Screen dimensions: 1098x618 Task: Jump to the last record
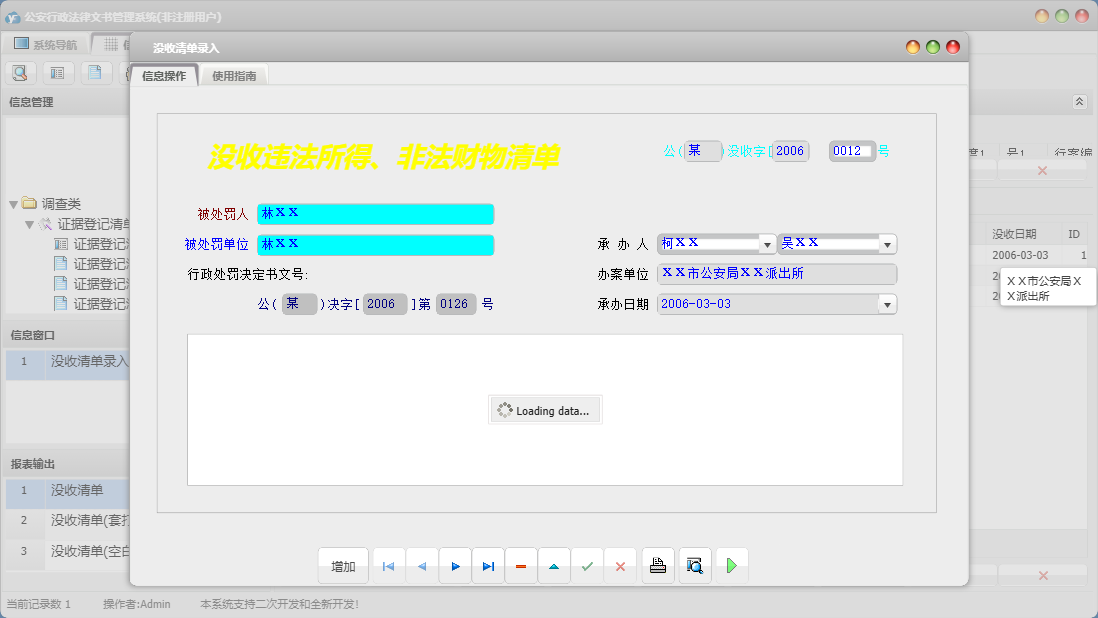coord(488,566)
